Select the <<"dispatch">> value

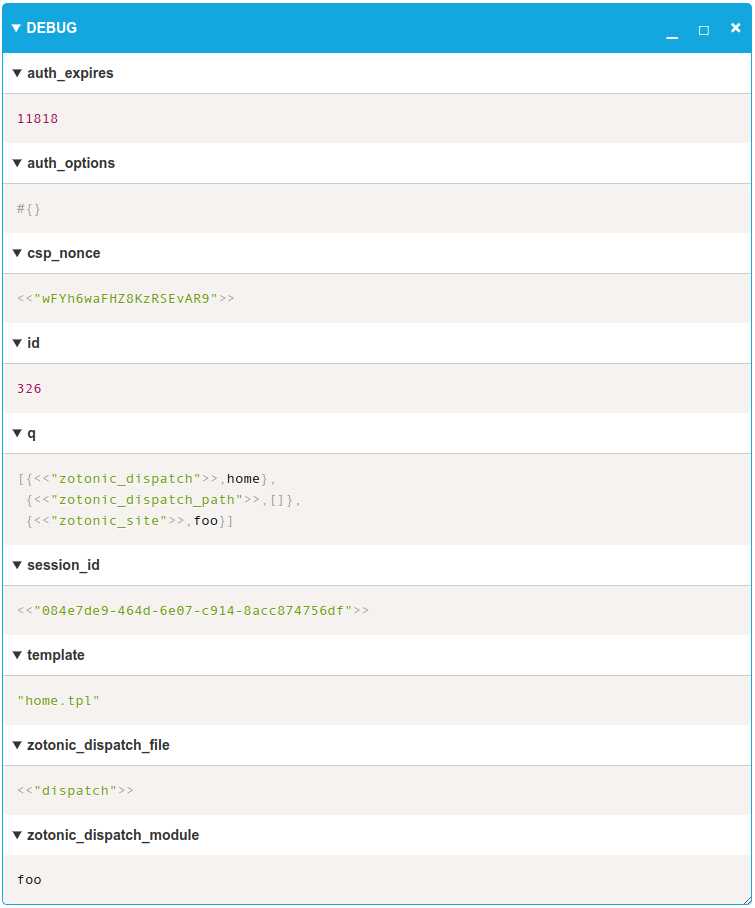click(x=75, y=790)
